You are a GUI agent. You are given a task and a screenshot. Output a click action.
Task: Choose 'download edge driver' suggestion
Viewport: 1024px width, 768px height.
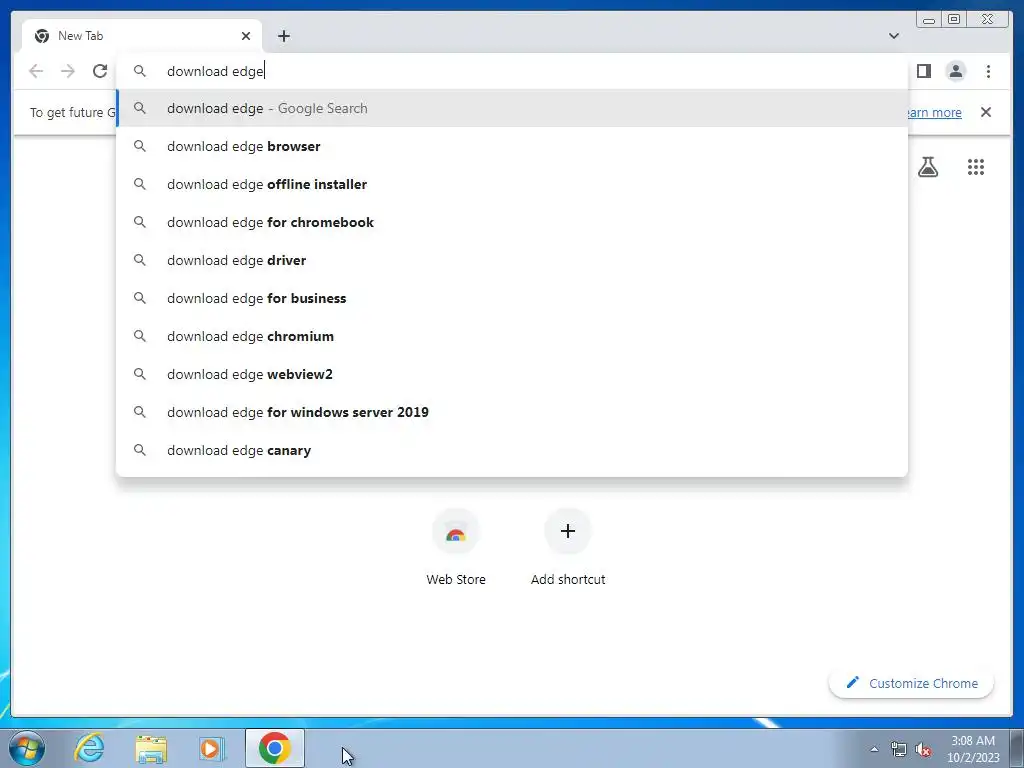pos(512,260)
